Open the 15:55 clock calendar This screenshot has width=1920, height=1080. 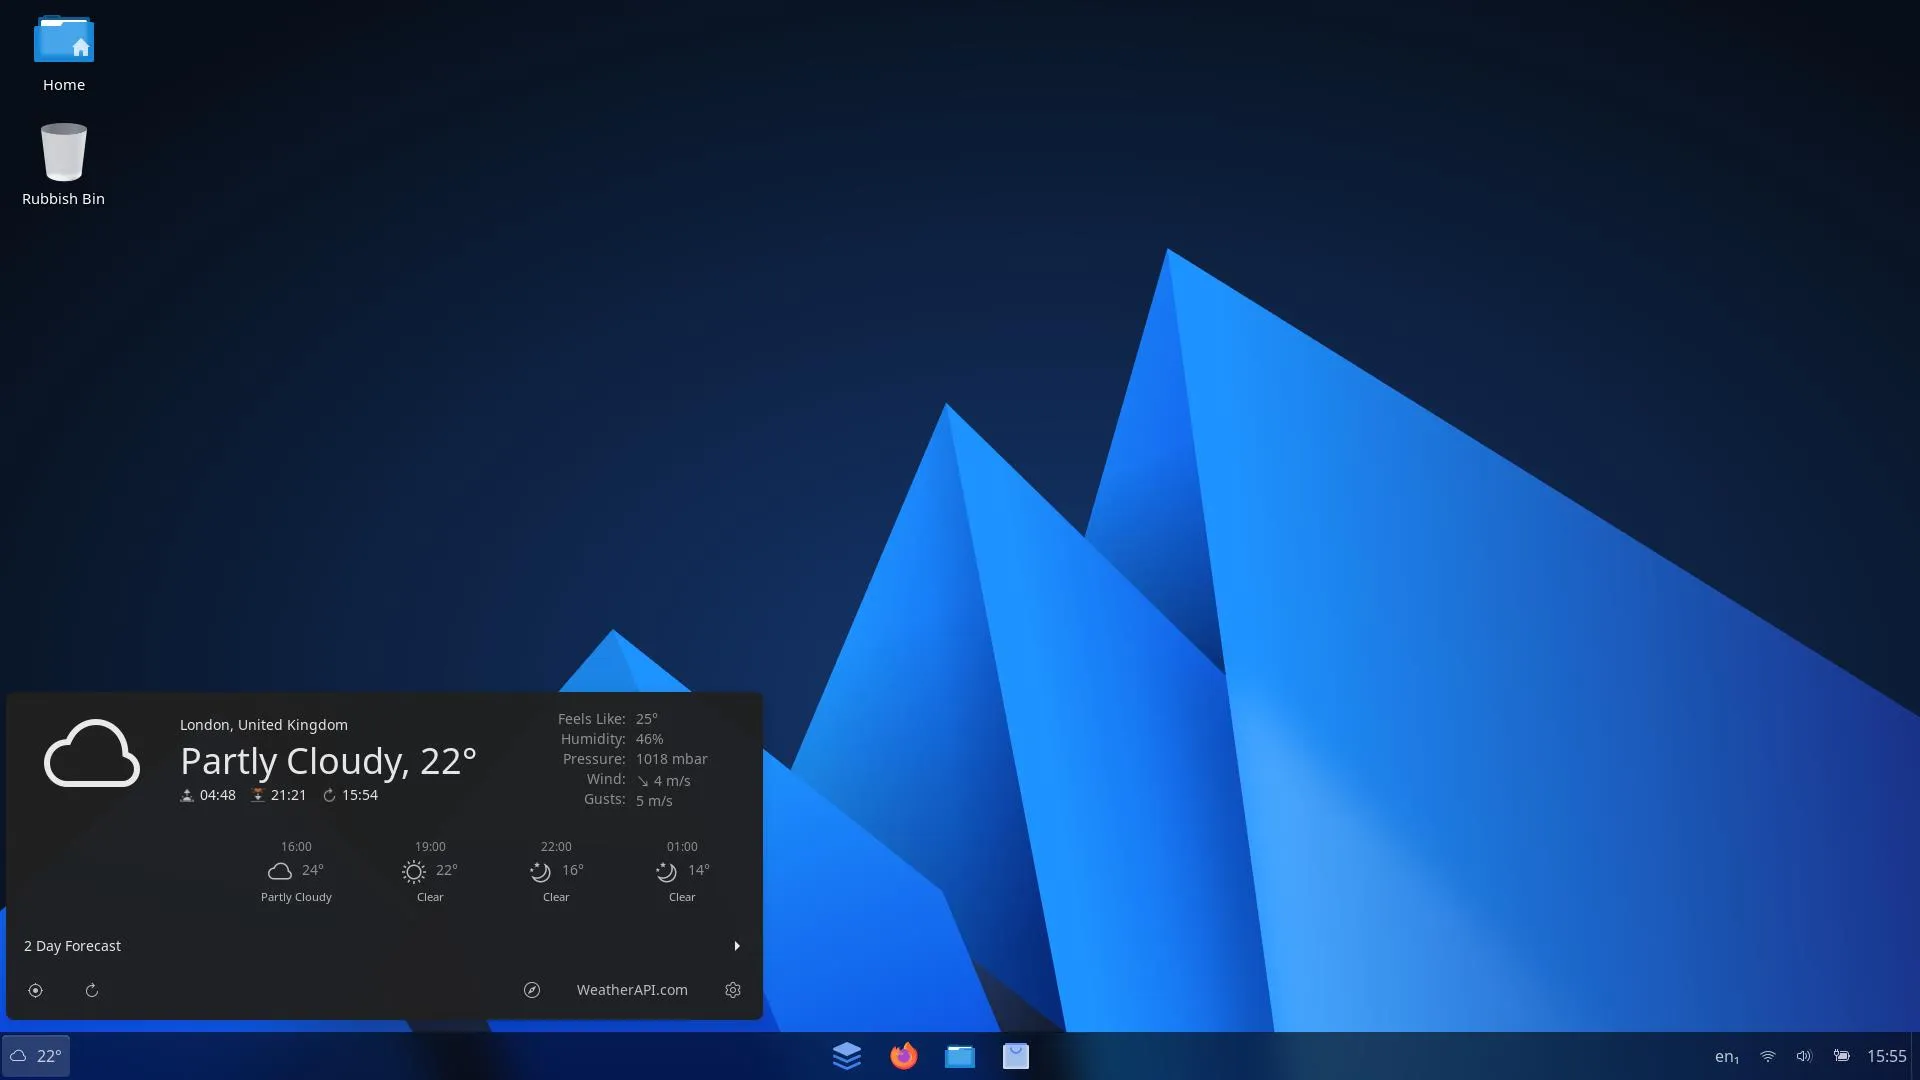pyautogui.click(x=1887, y=1056)
